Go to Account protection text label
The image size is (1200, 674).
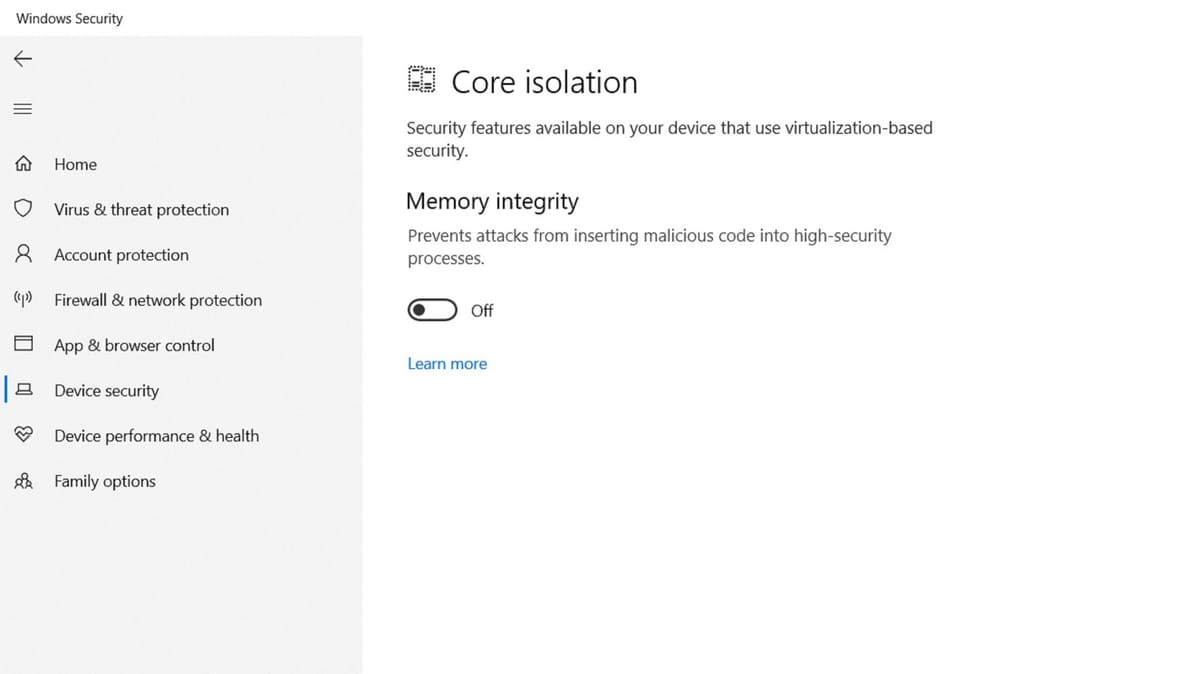pyautogui.click(x=121, y=254)
